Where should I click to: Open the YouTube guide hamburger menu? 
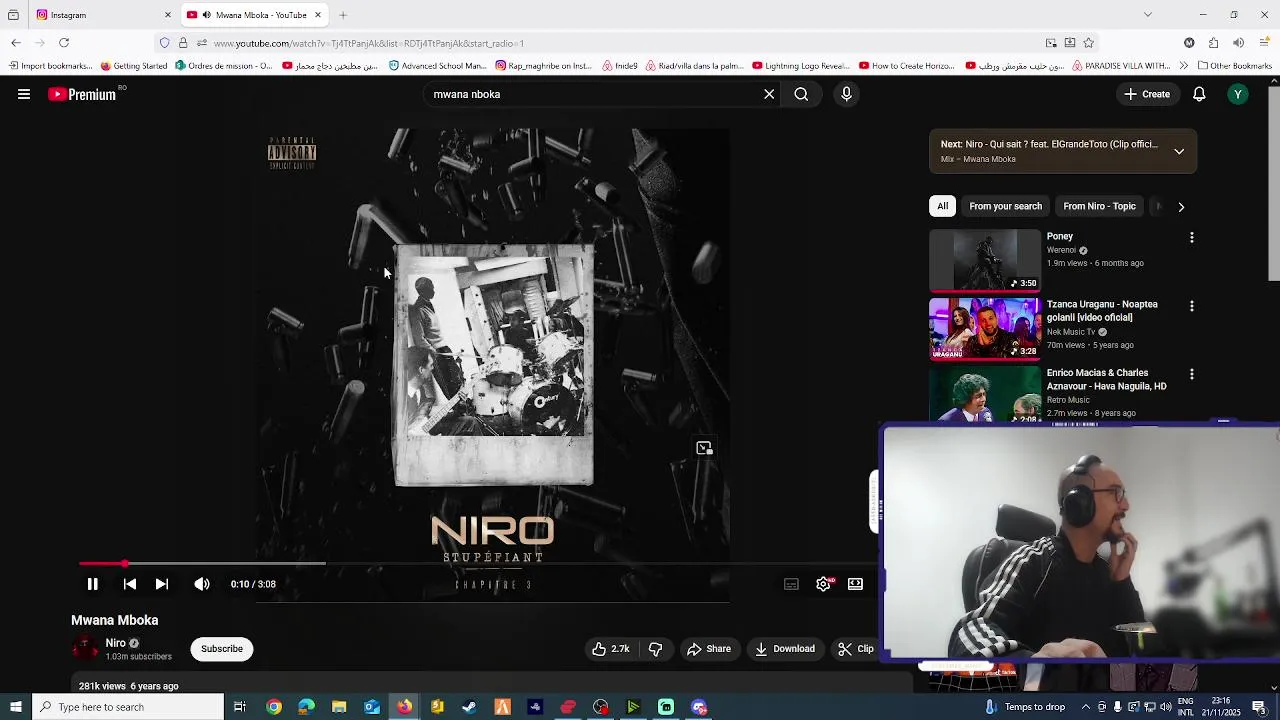click(x=24, y=94)
